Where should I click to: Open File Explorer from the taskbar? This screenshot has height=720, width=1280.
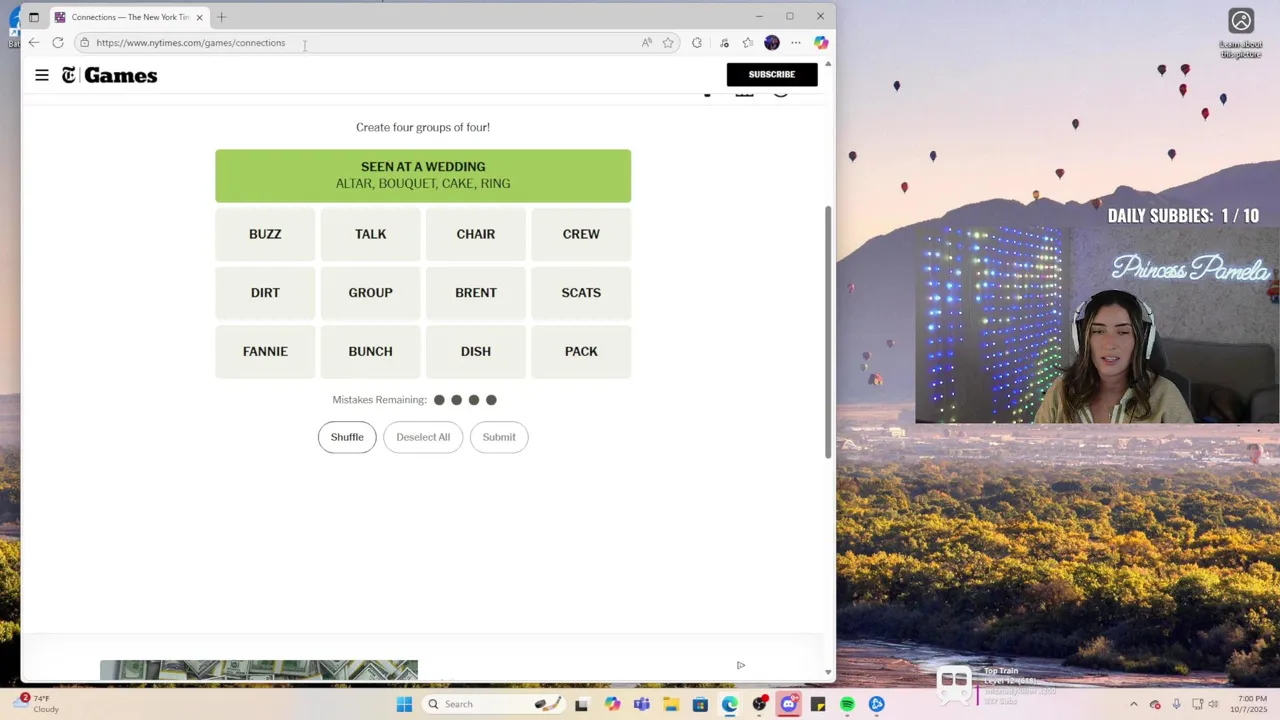[x=671, y=704]
